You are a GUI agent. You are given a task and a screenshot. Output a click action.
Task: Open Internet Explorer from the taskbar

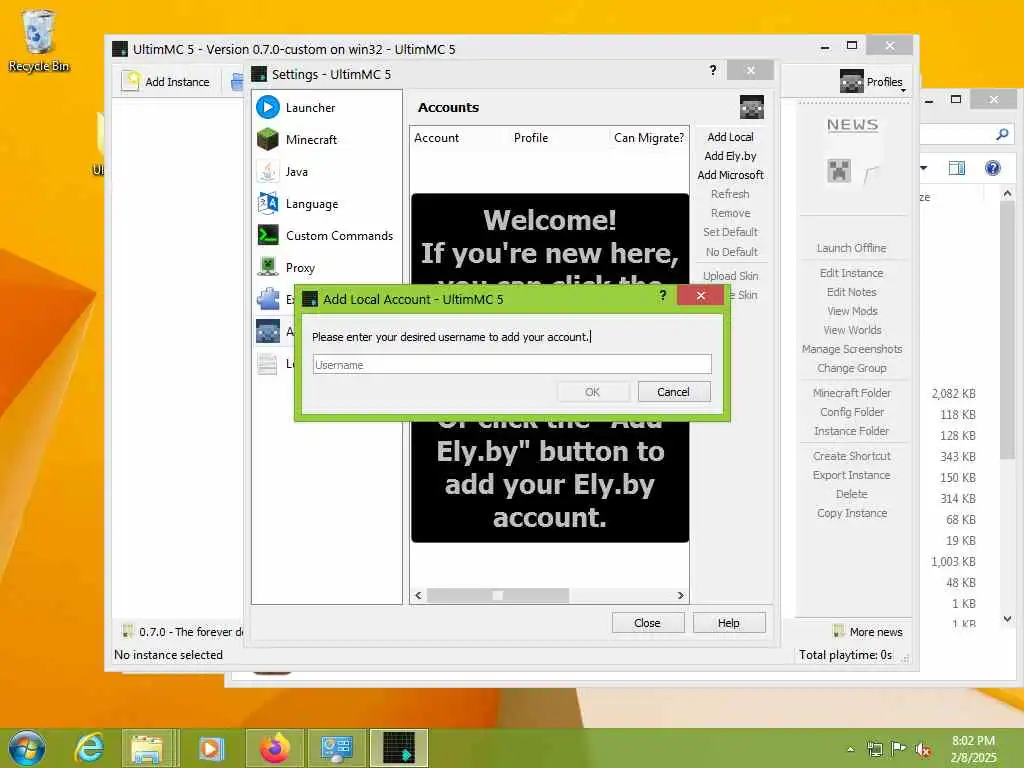tap(89, 748)
